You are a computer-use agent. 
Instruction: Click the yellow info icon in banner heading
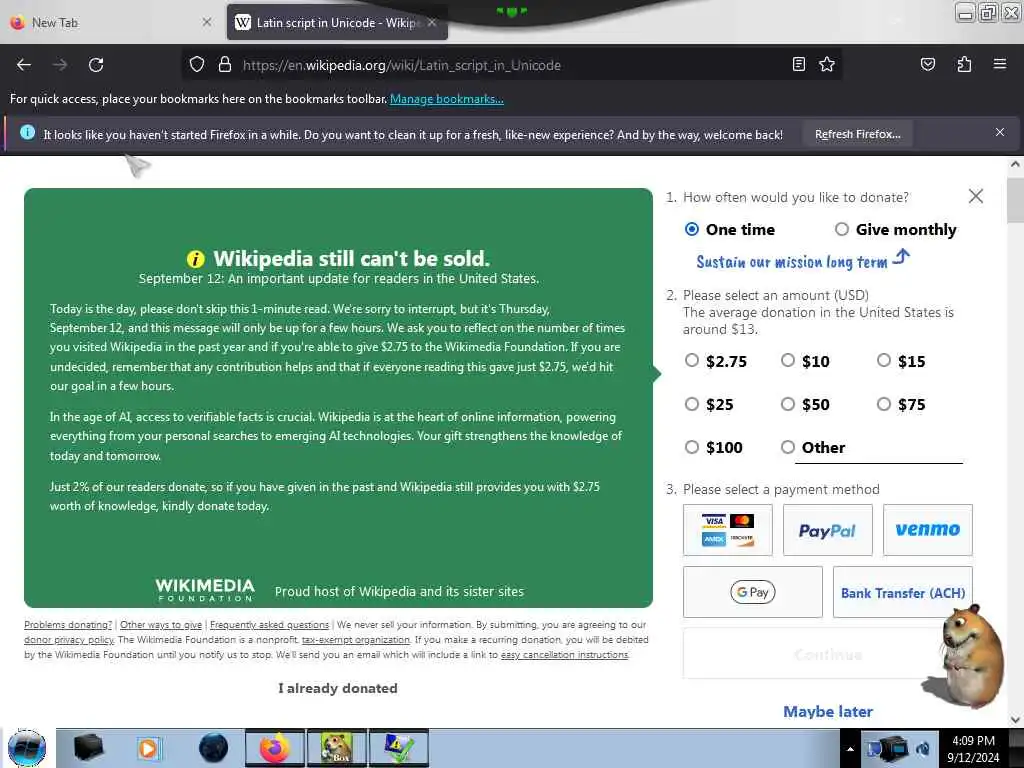point(195,259)
